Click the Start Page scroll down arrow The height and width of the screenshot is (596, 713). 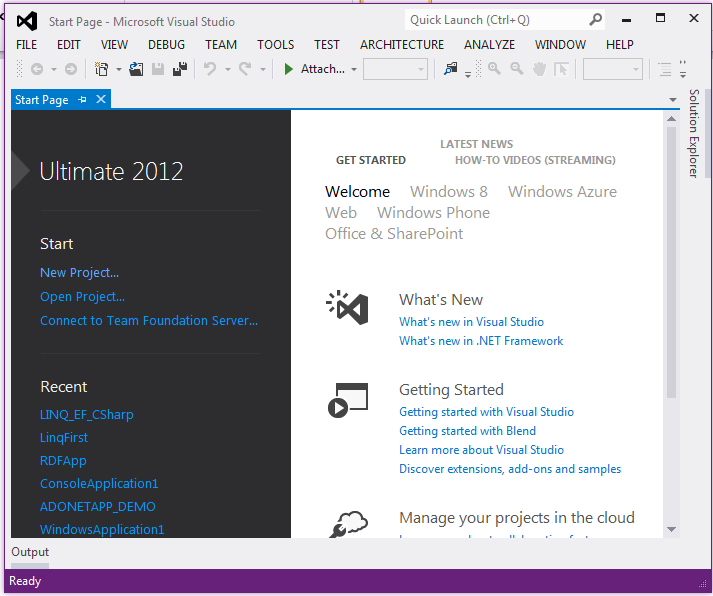pyautogui.click(x=672, y=529)
